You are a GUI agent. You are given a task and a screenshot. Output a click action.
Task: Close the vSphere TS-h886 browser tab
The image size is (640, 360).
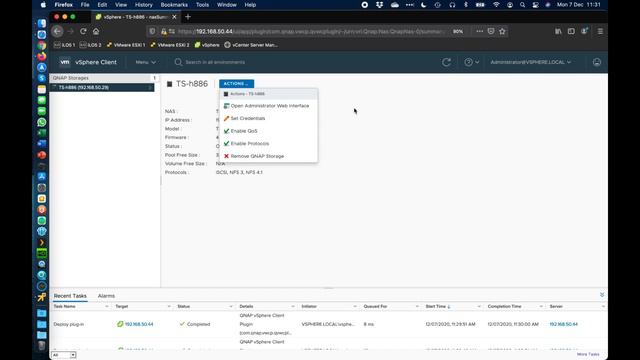(x=174, y=17)
